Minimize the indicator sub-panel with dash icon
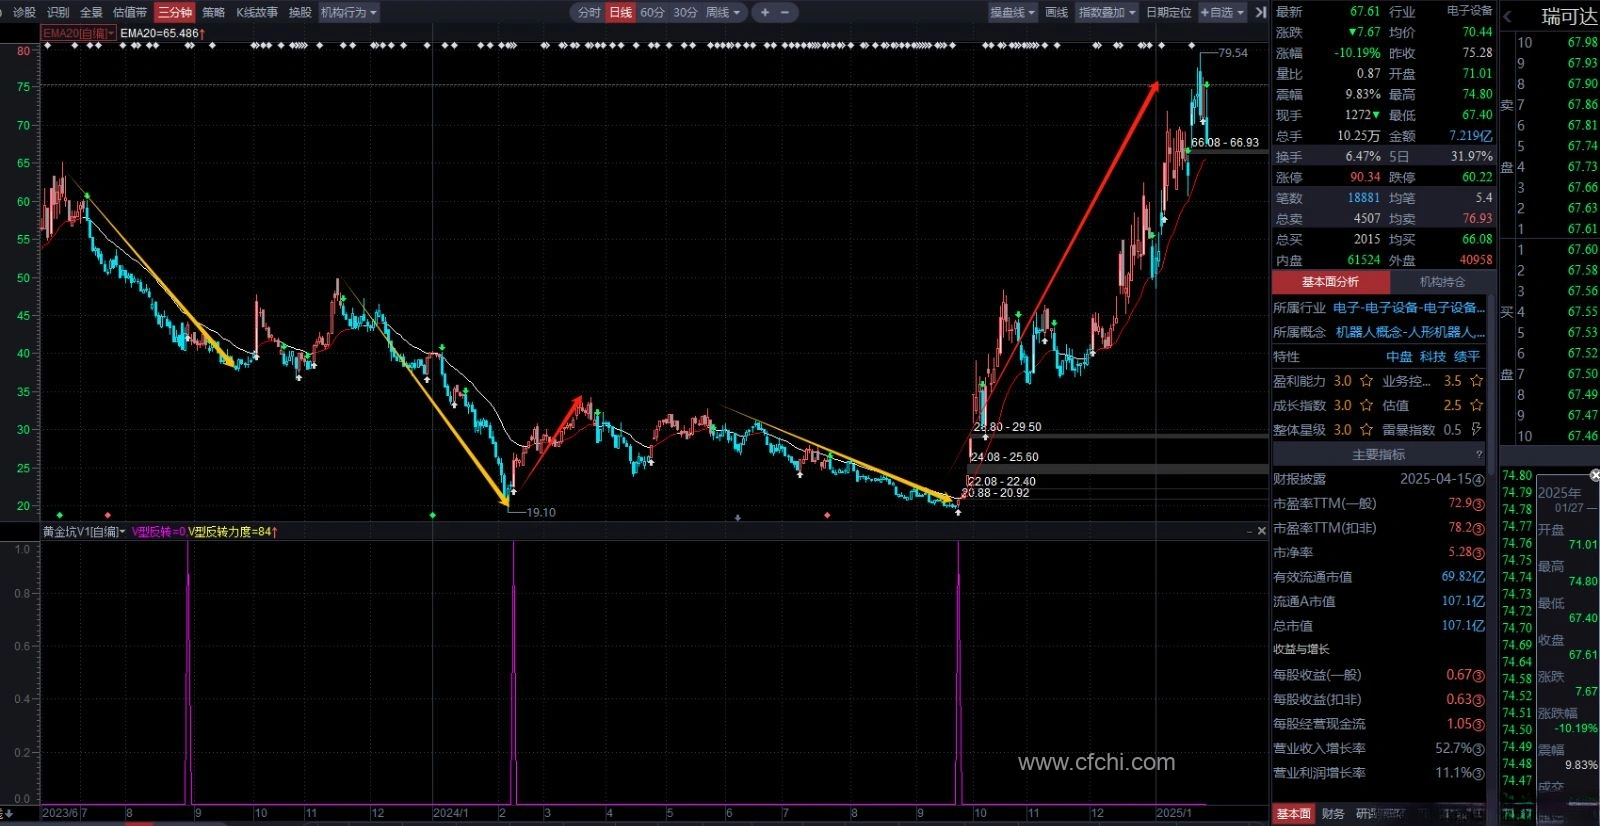This screenshot has height=826, width=1600. [x=1247, y=531]
